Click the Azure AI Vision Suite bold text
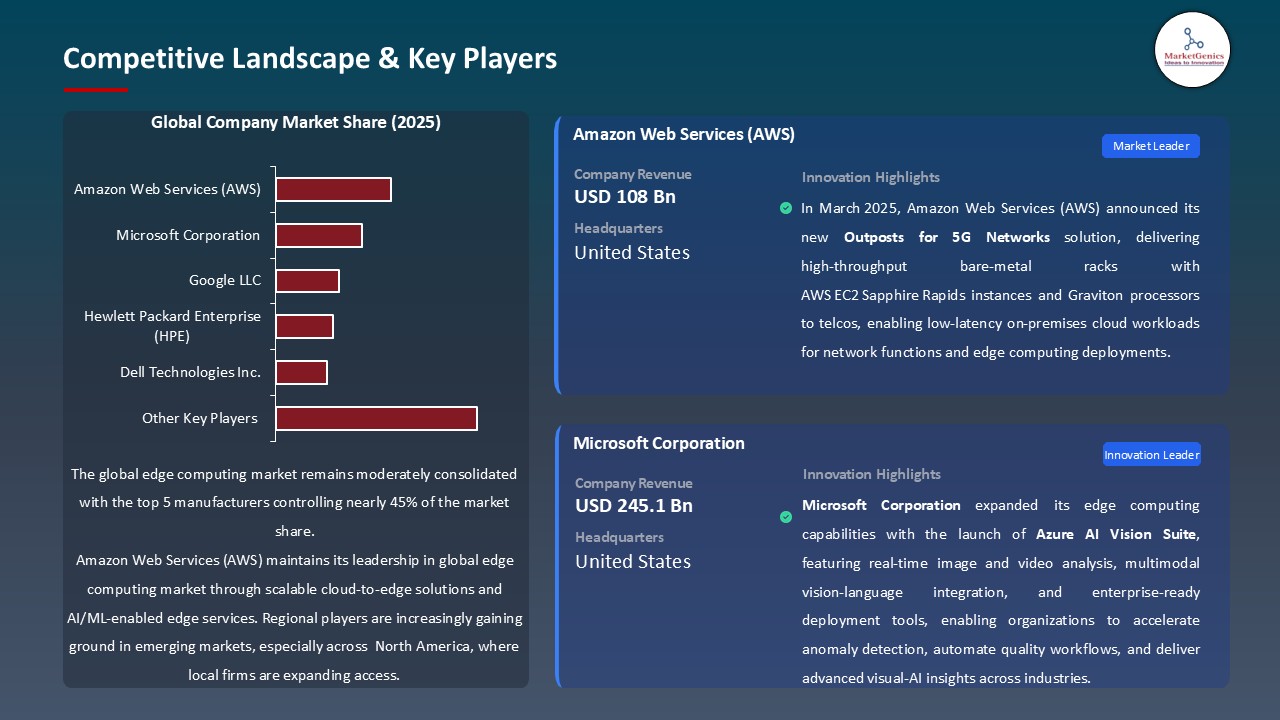This screenshot has width=1280, height=720. (x=1113, y=534)
